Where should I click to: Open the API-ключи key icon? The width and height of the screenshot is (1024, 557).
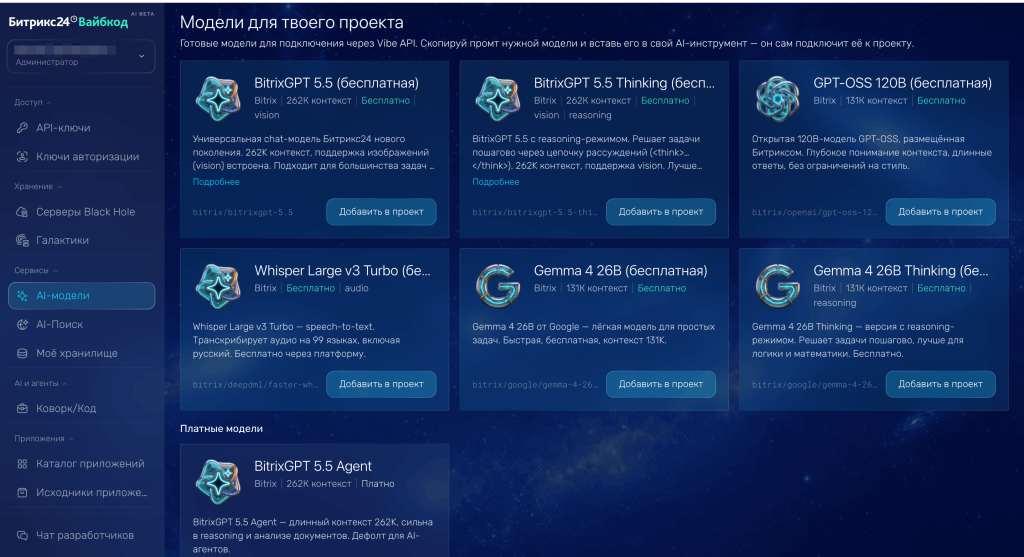pos(22,128)
